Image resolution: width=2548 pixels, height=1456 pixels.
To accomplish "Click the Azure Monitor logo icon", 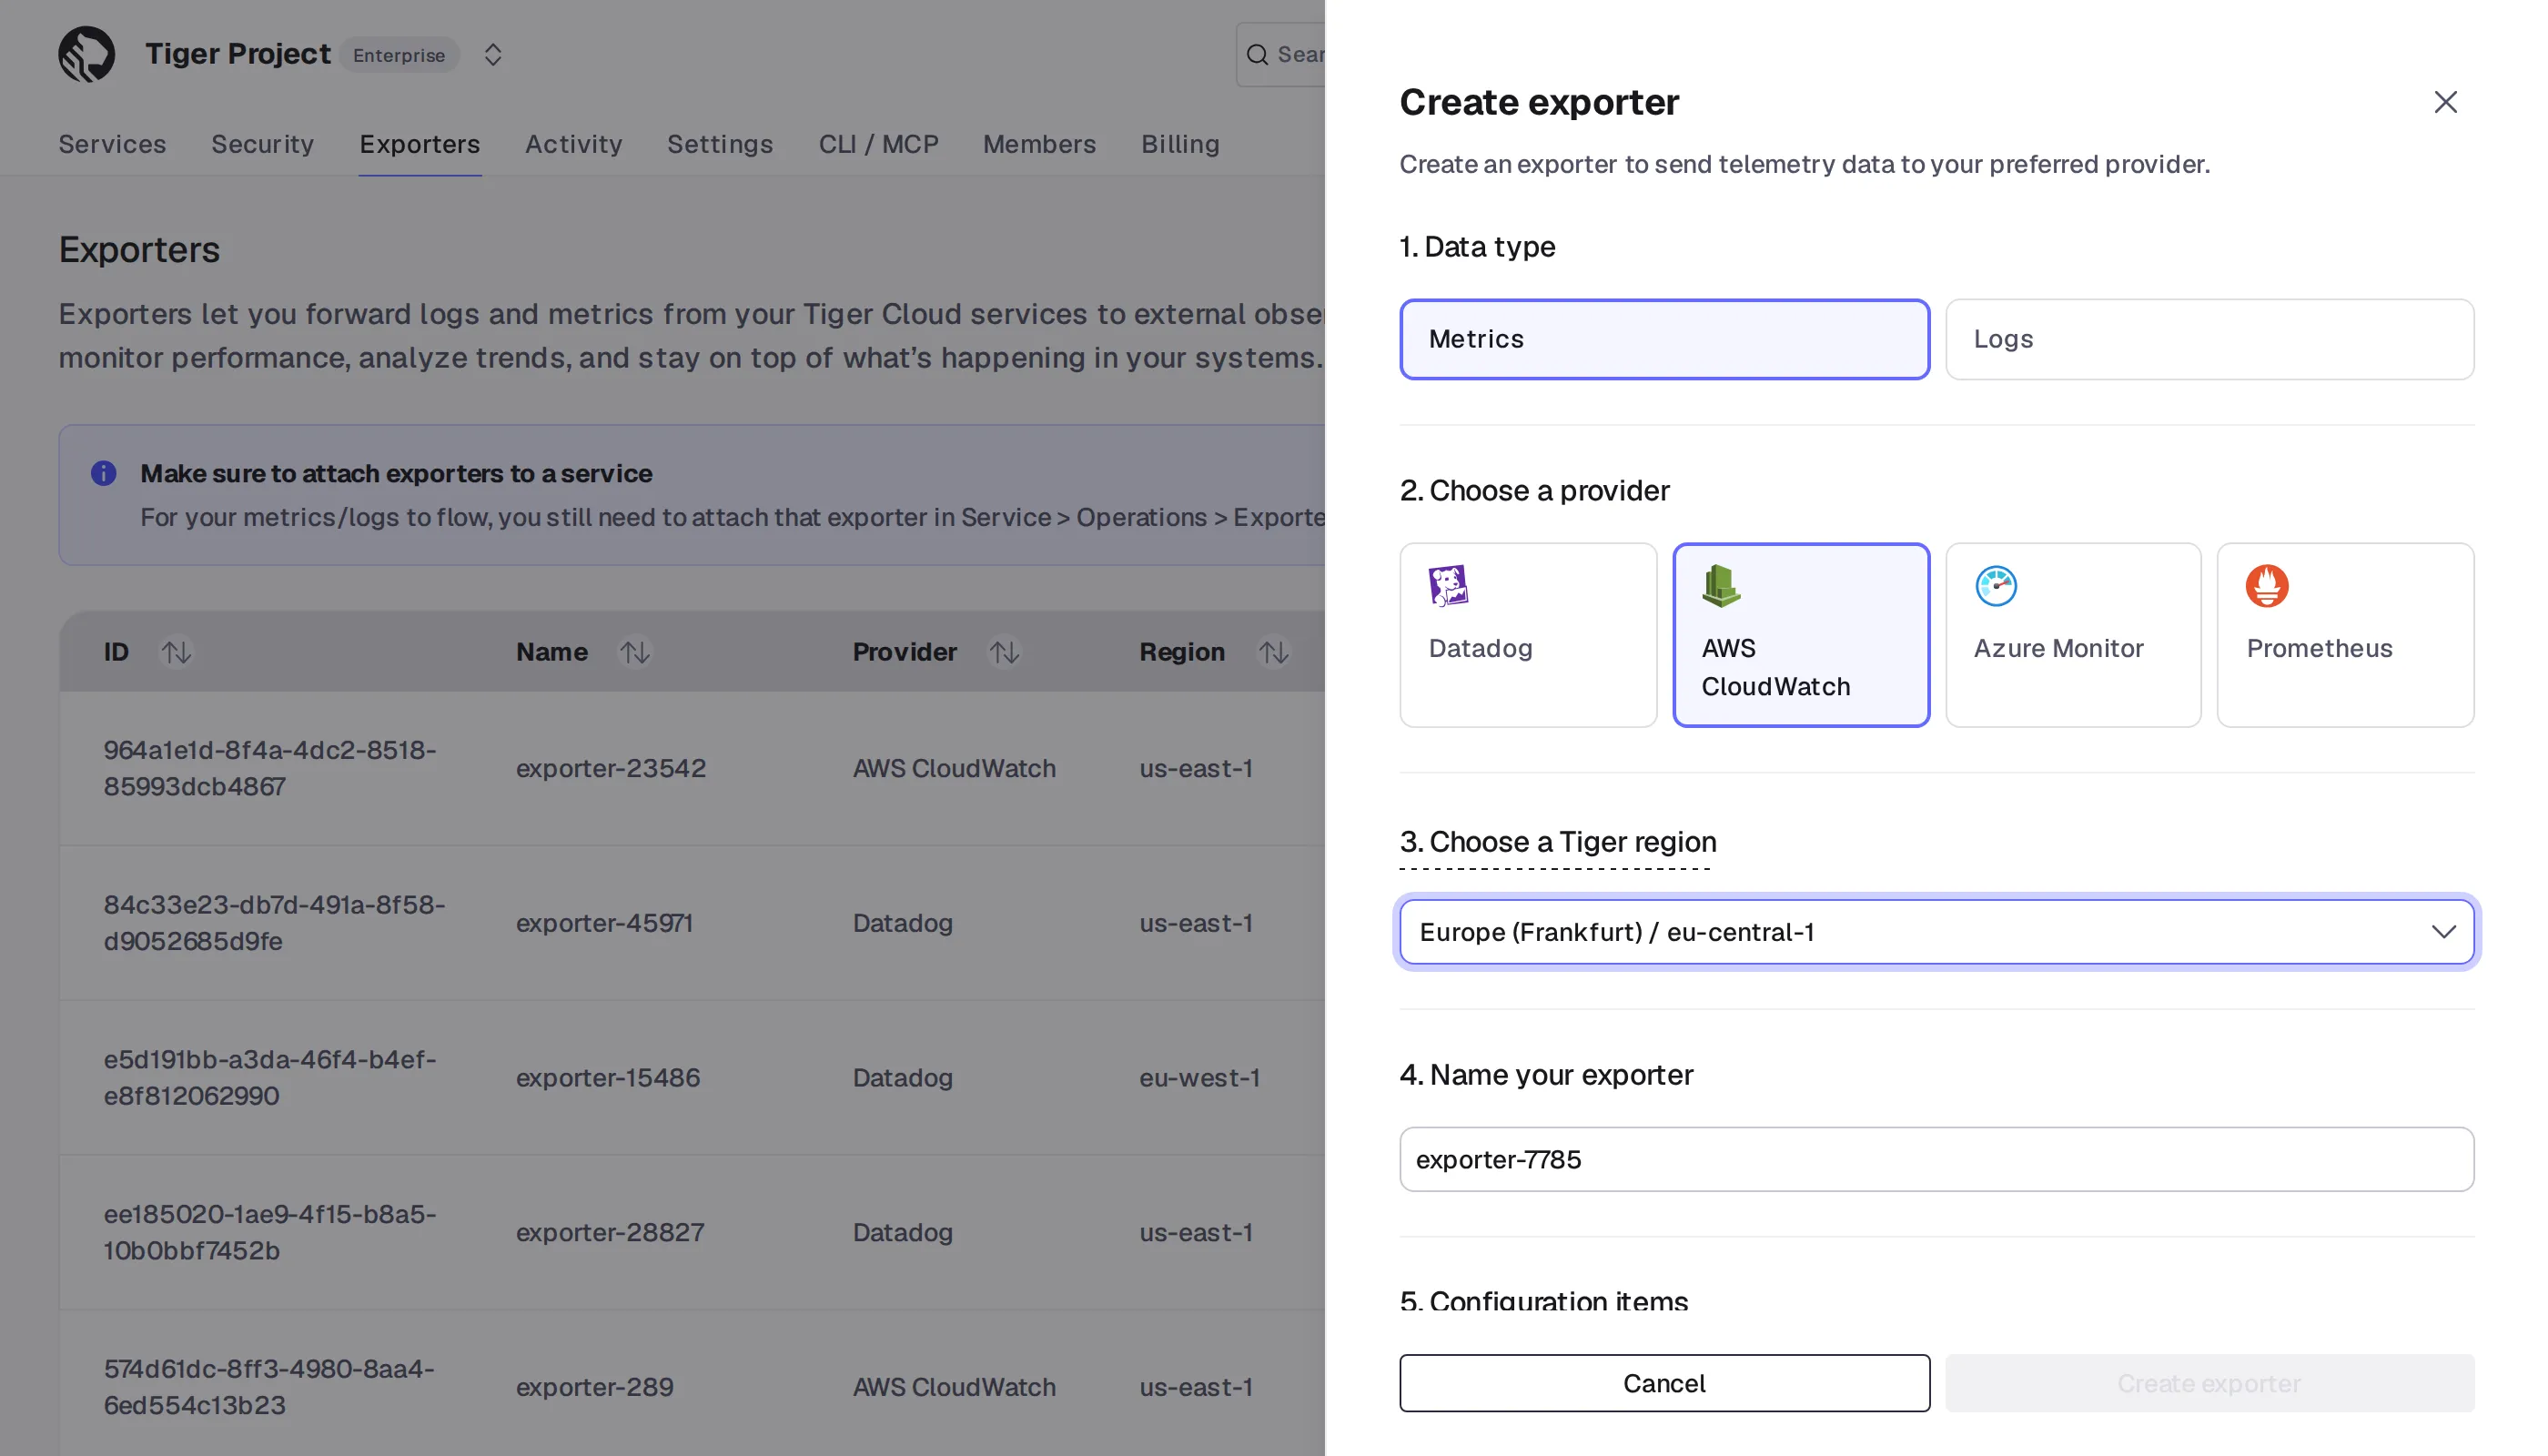I will tap(1996, 586).
